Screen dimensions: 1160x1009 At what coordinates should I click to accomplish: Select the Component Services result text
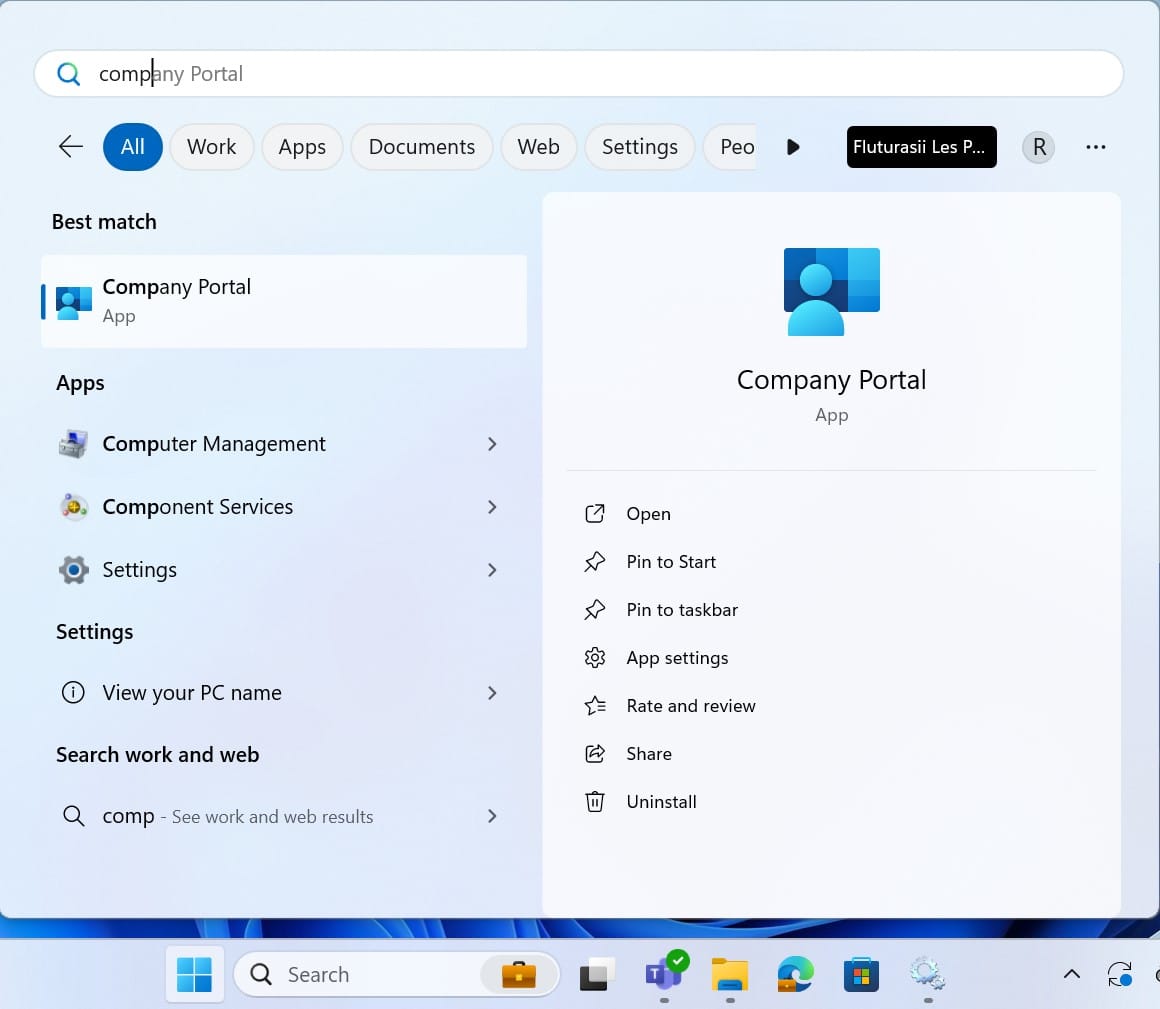click(x=198, y=507)
